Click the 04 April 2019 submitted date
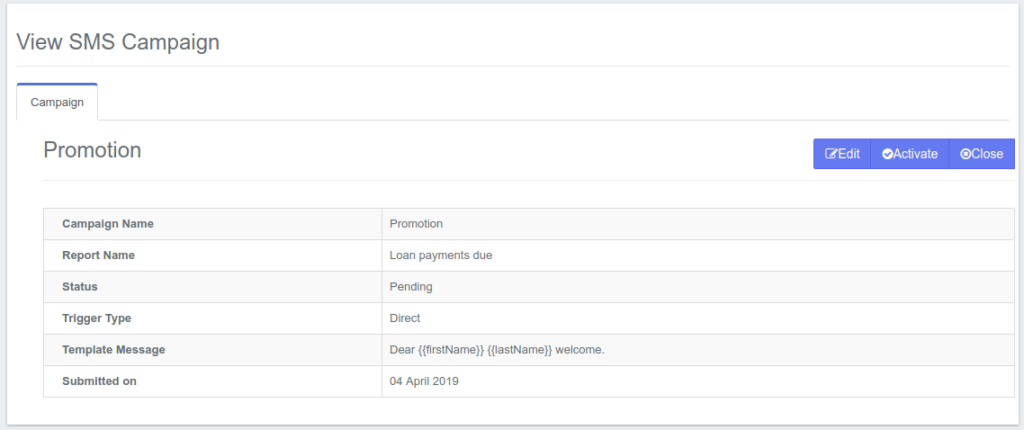The width and height of the screenshot is (1024, 430). 426,381
